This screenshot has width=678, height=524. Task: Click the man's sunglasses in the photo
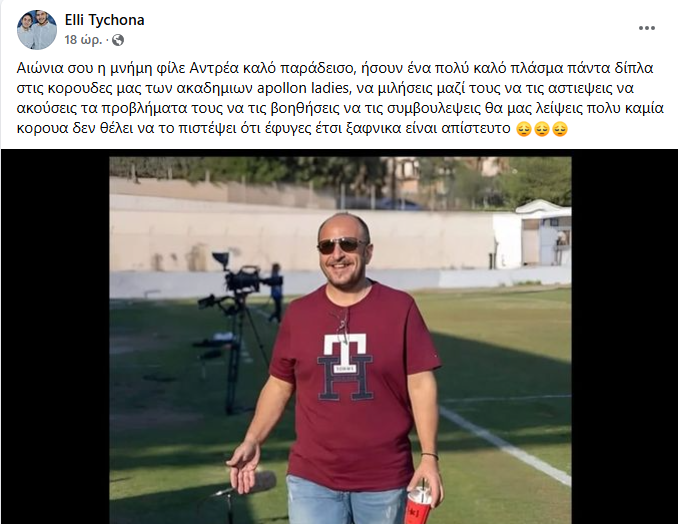[x=342, y=246]
